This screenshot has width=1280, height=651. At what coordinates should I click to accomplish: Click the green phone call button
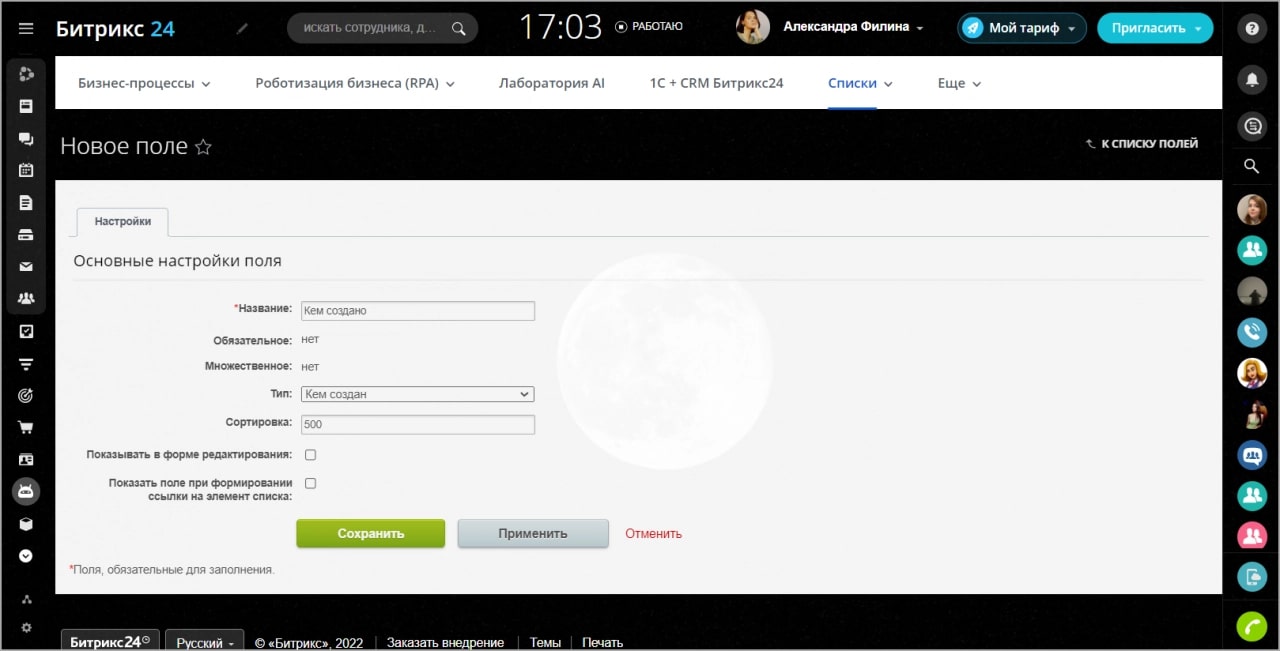point(1251,626)
